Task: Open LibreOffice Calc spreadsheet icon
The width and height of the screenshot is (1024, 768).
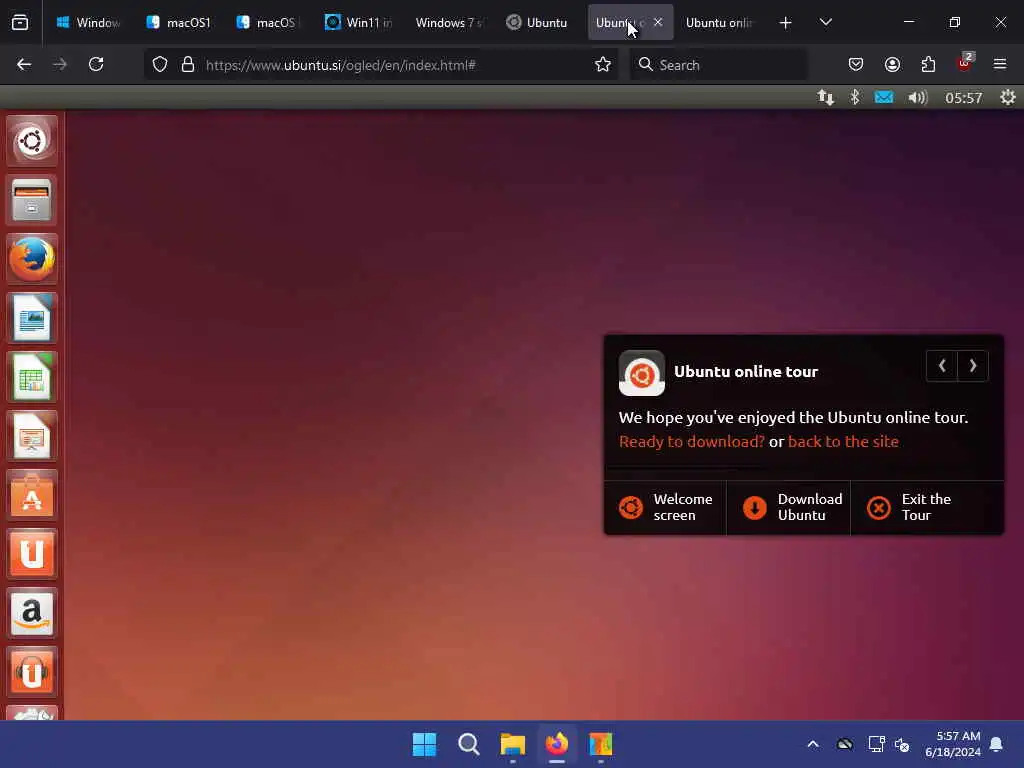Action: 31,377
